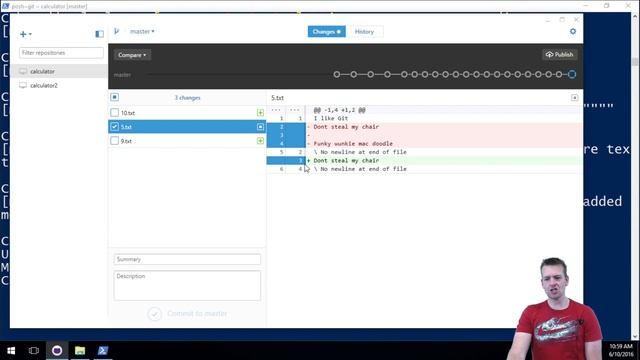The width and height of the screenshot is (640, 360).
Task: Toggle added line 3 'Dont steal my chair'
Action: click(286, 160)
